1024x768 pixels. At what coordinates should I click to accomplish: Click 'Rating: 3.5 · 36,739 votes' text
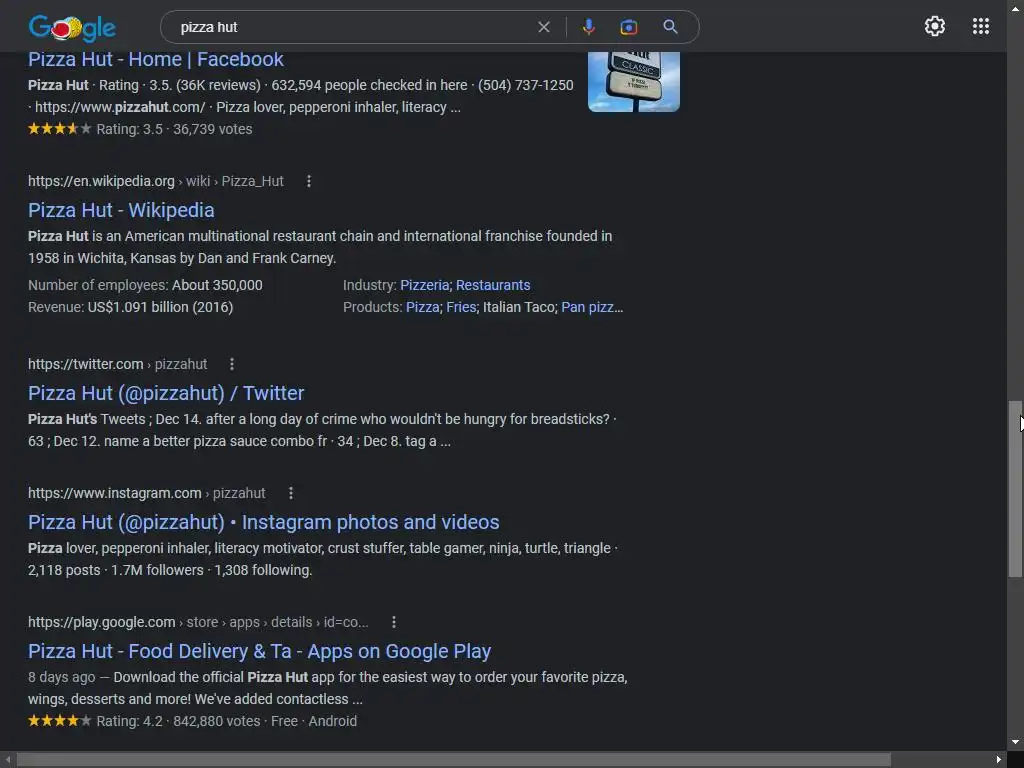tap(174, 129)
